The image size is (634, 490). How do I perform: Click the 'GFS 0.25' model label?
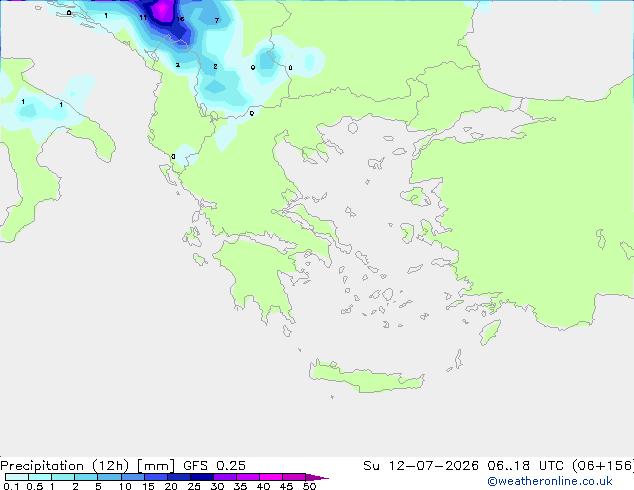(214, 466)
